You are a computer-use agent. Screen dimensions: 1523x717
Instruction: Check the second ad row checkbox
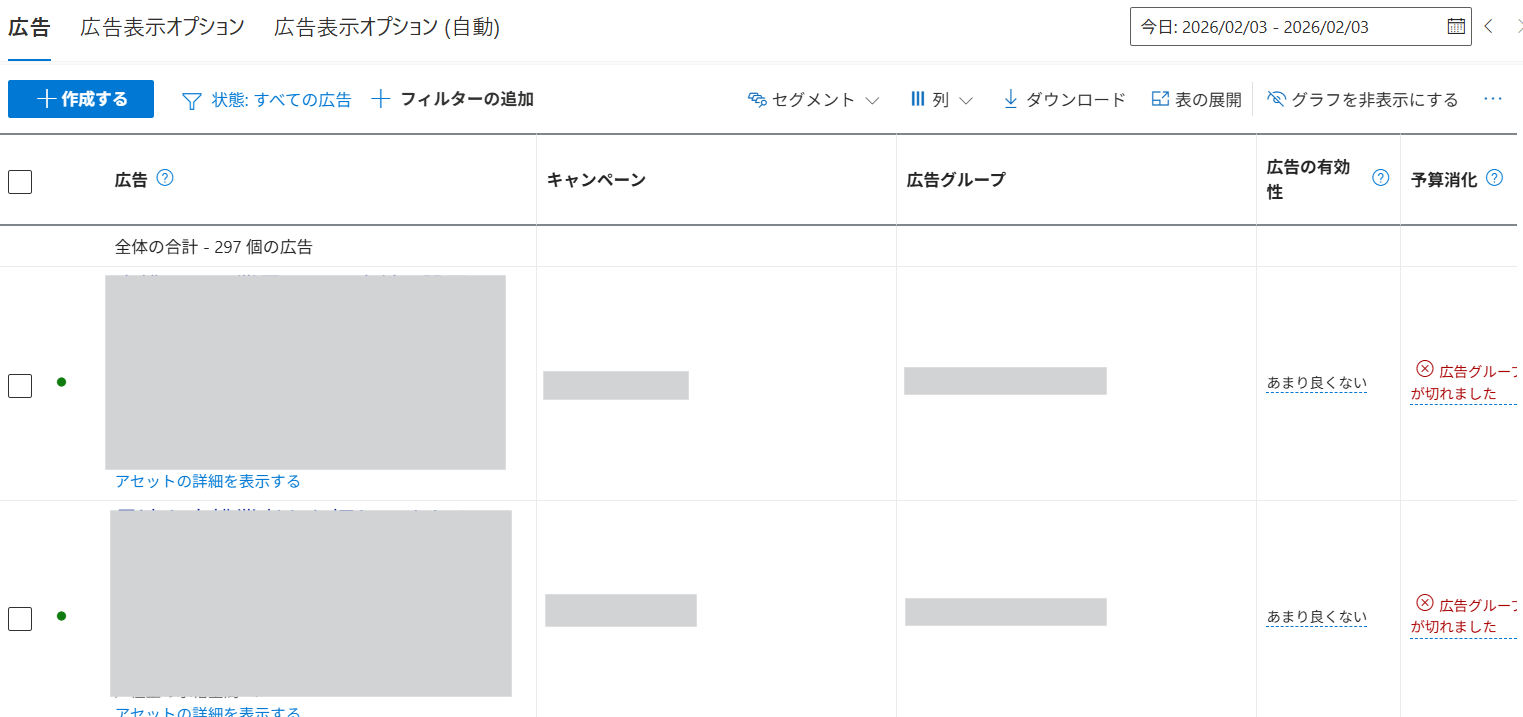[x=20, y=618]
